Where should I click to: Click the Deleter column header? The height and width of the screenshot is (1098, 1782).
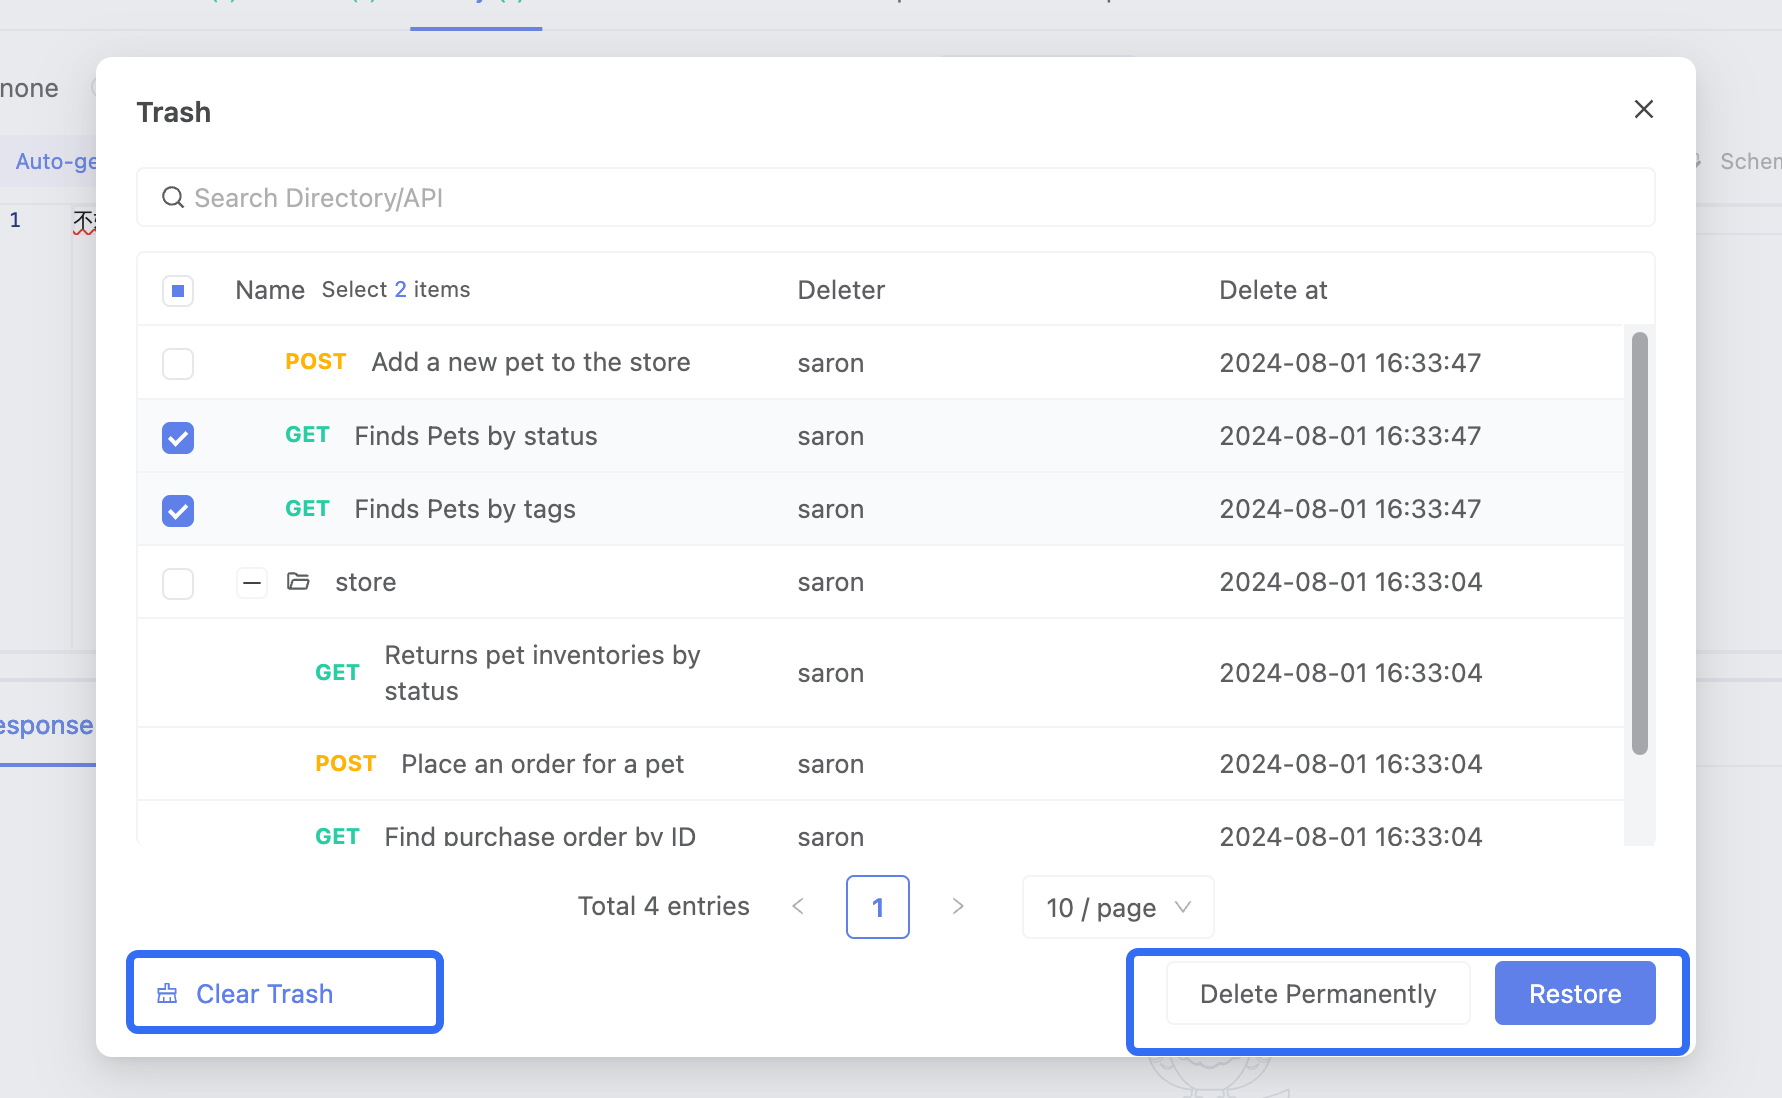tap(841, 290)
